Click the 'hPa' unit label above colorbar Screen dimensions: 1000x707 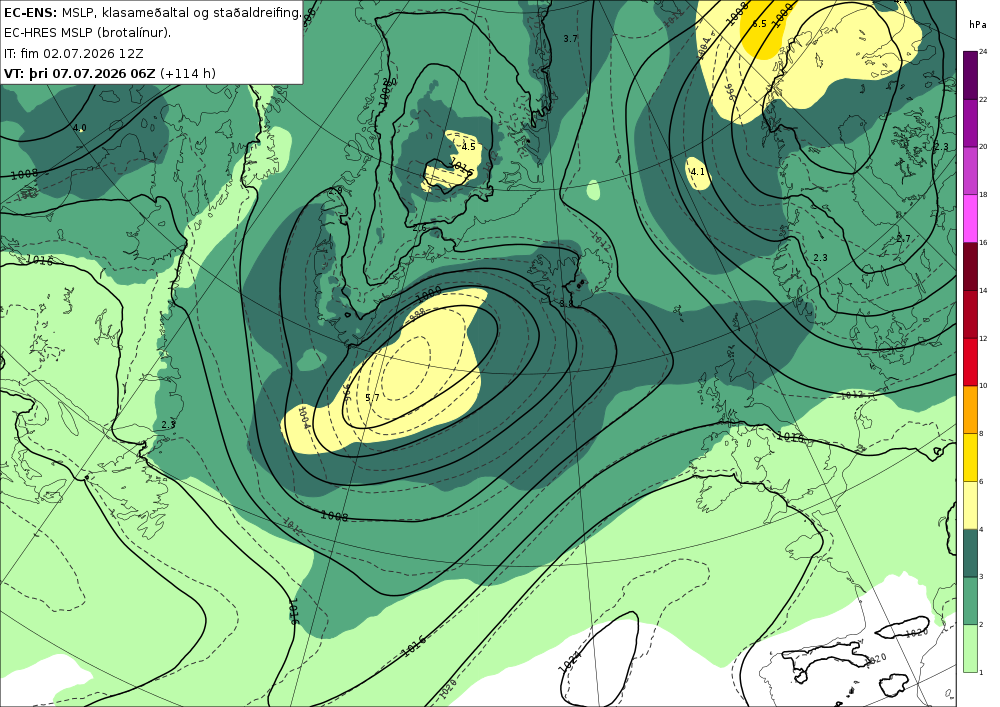point(977,25)
